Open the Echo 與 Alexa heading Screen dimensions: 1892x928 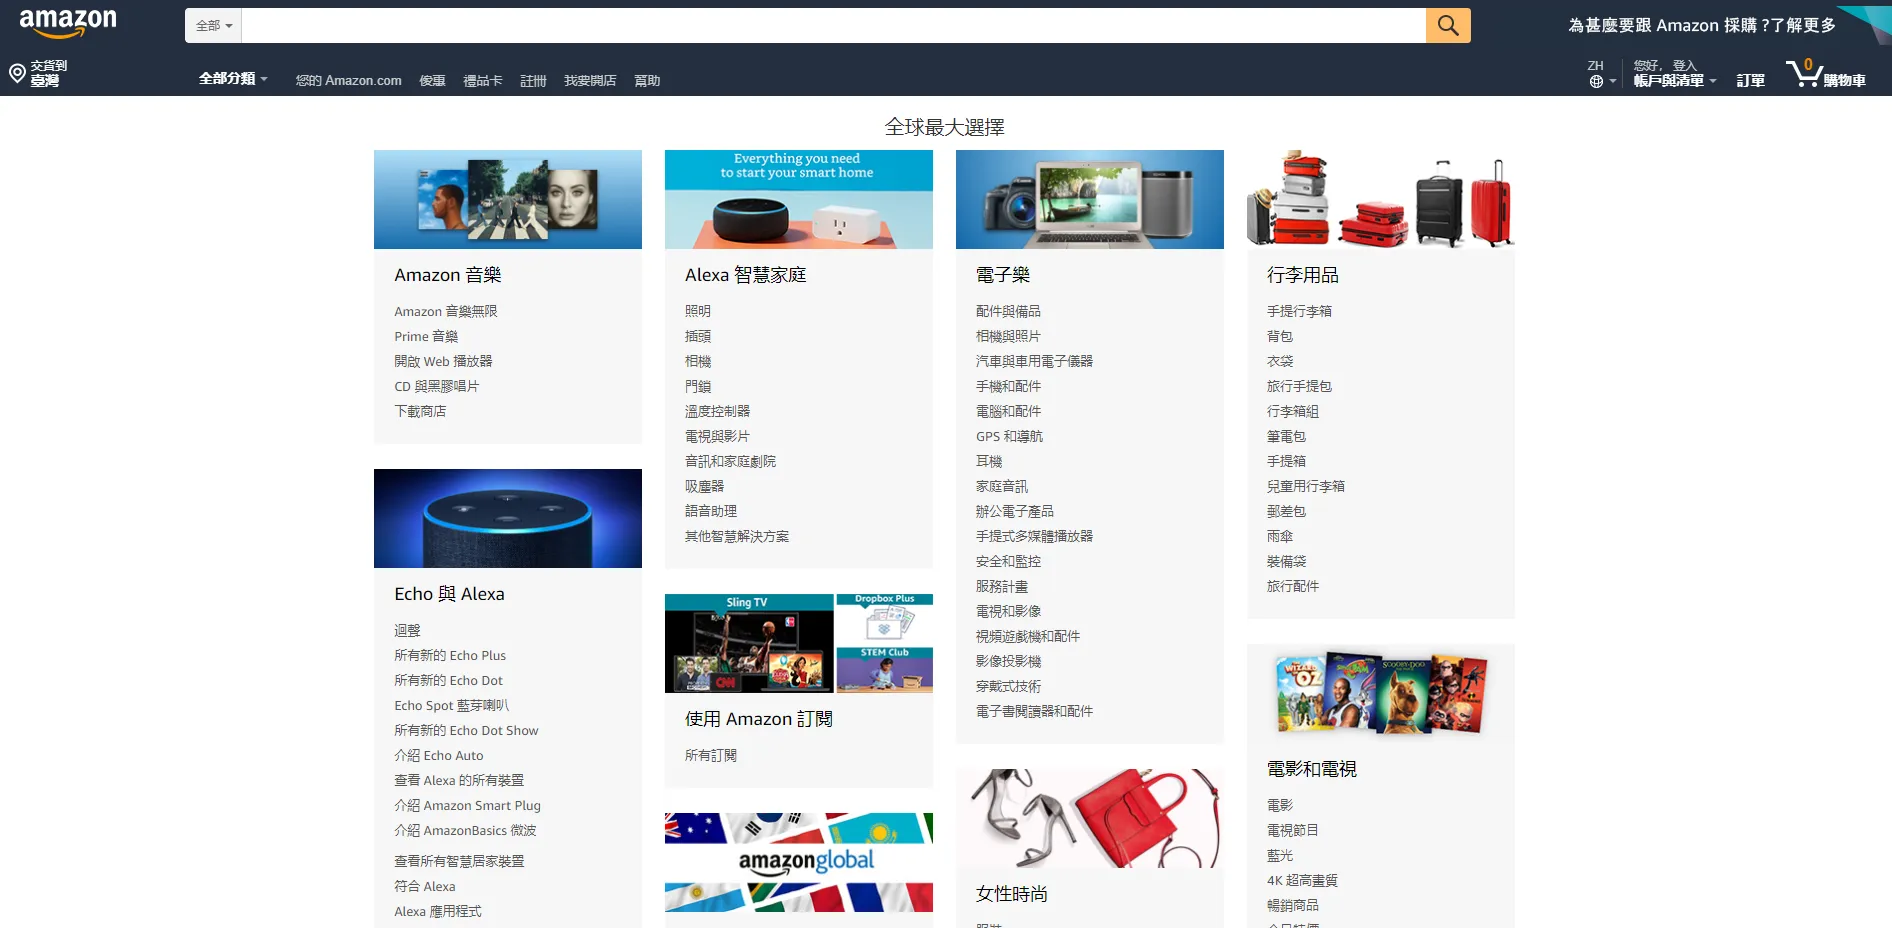449,594
